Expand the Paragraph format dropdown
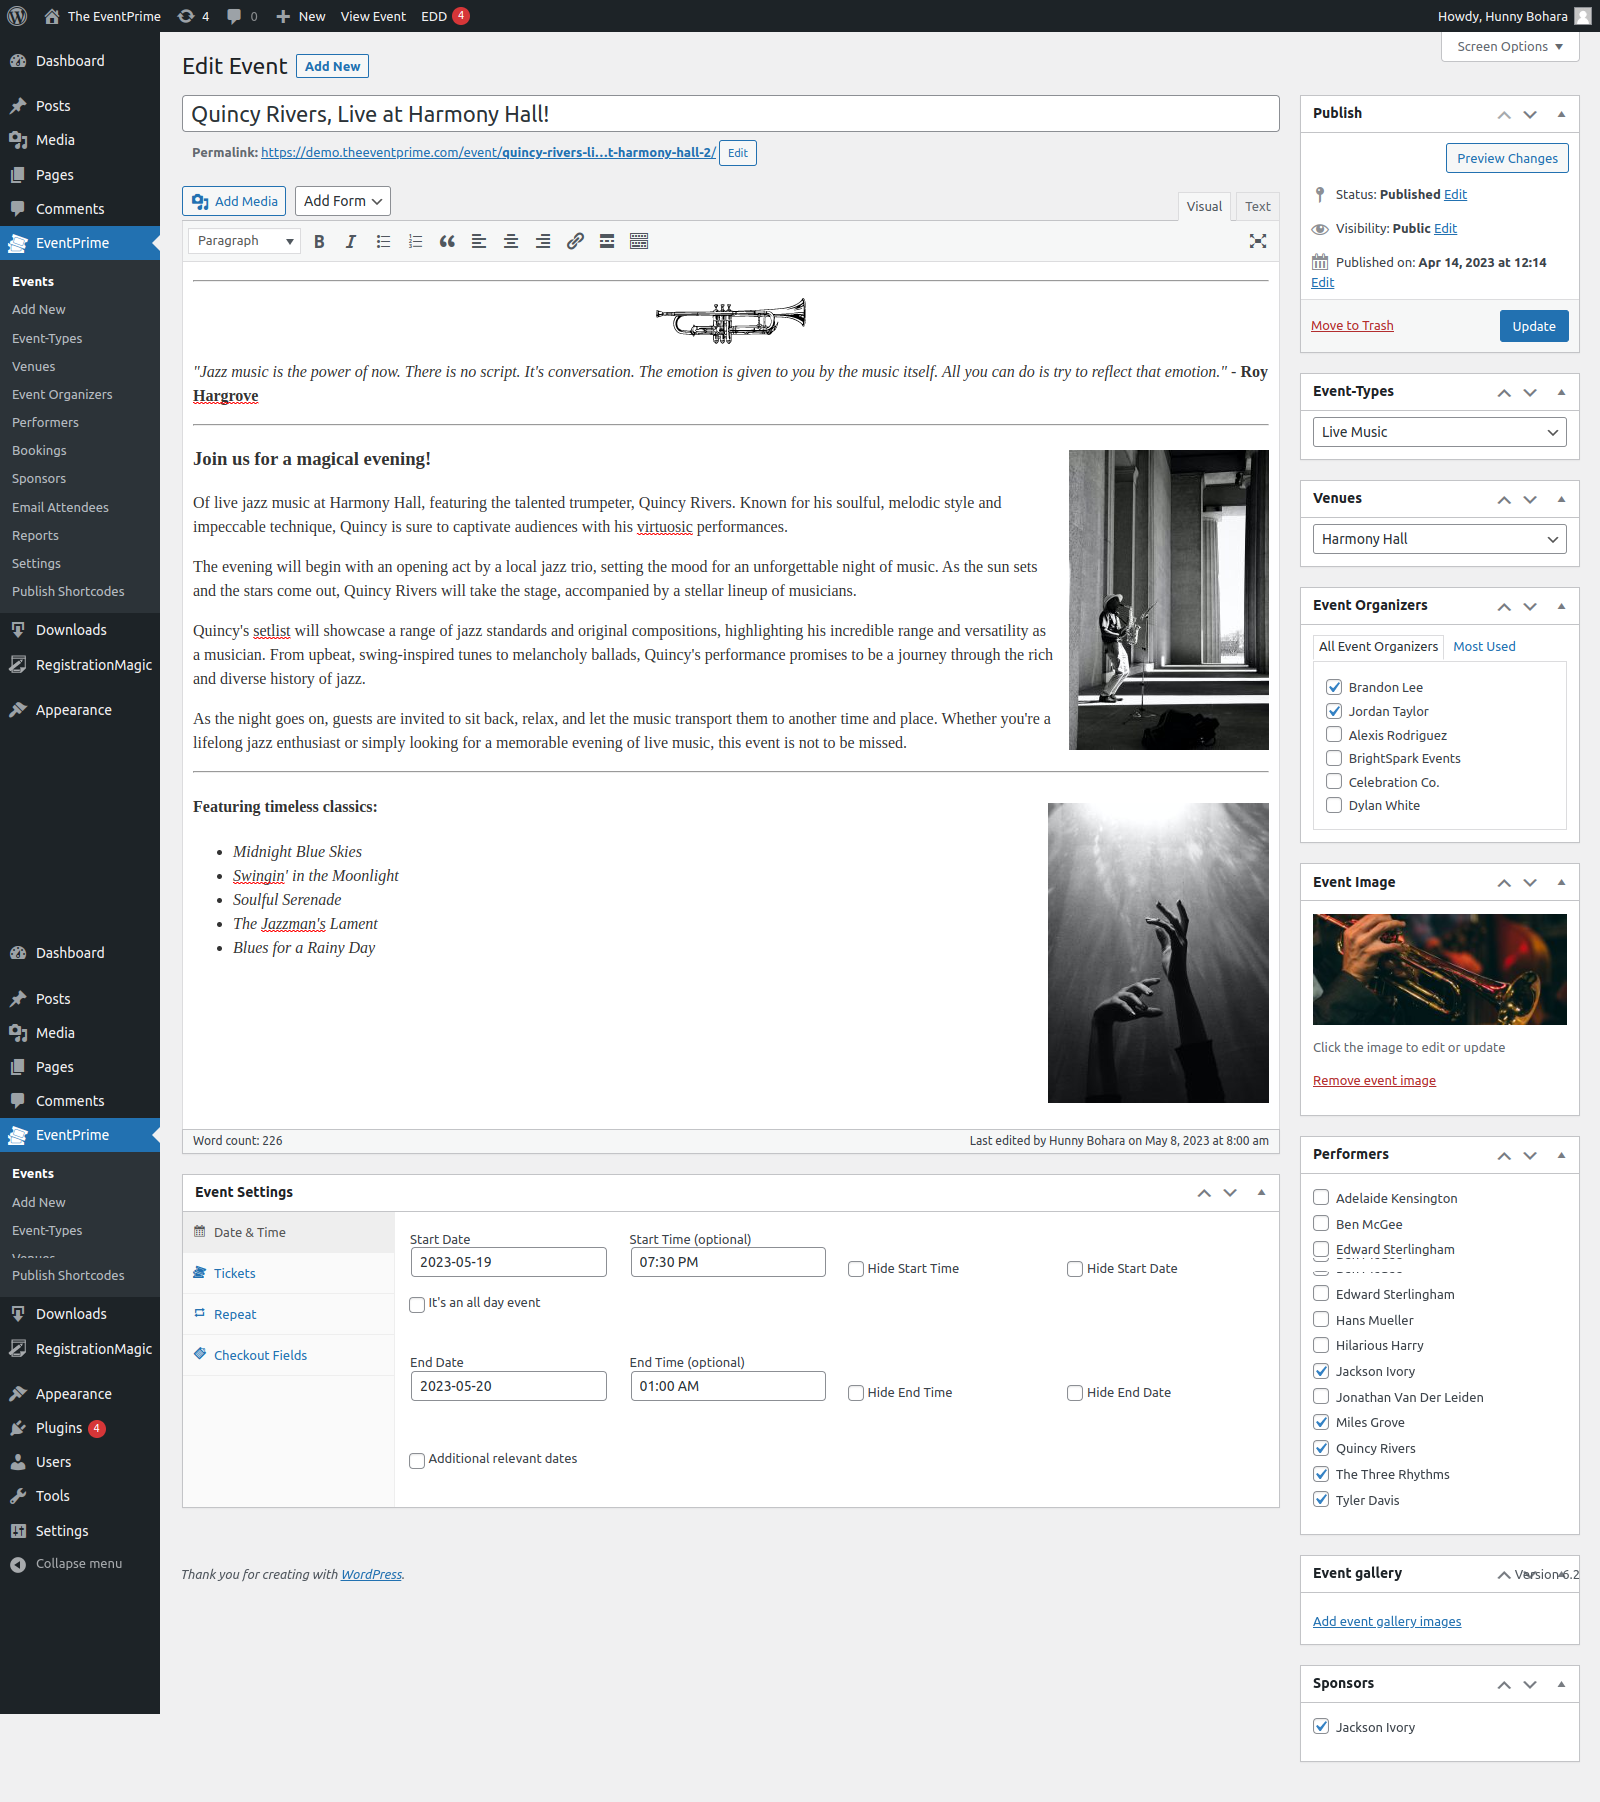Image resolution: width=1600 pixels, height=1802 pixels. [244, 241]
